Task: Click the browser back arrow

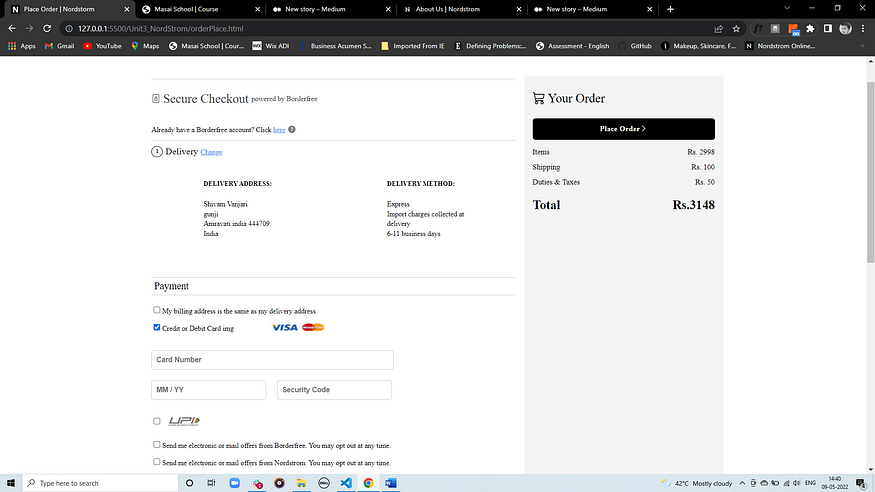Action: 12,28
